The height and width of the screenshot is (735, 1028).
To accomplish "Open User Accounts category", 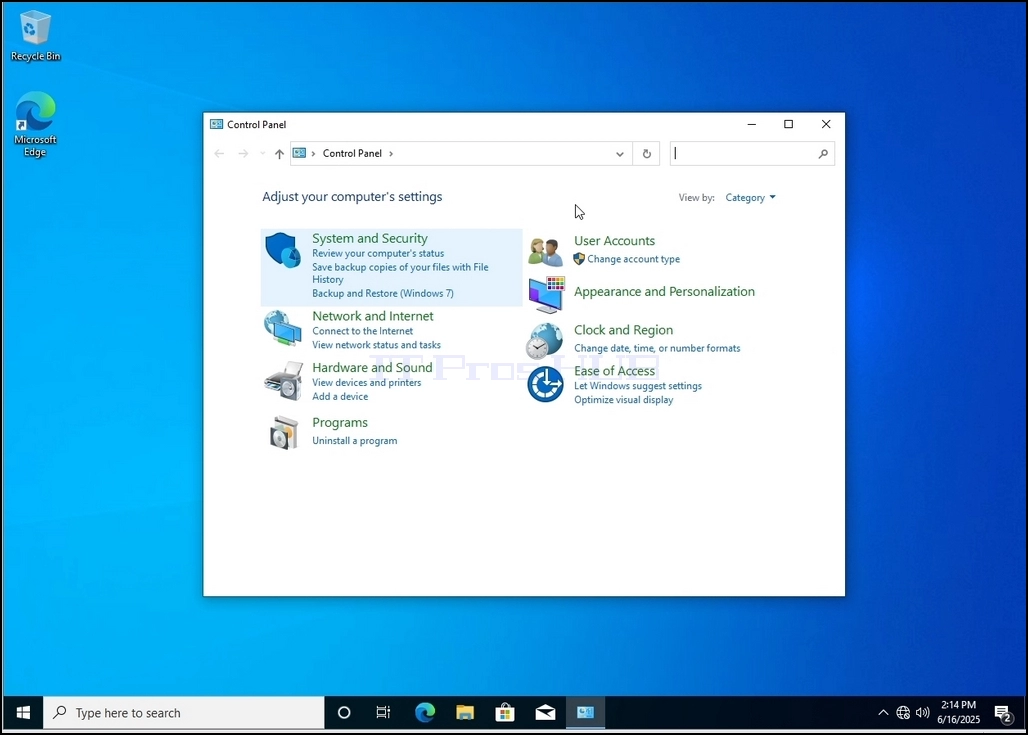I will [x=614, y=241].
